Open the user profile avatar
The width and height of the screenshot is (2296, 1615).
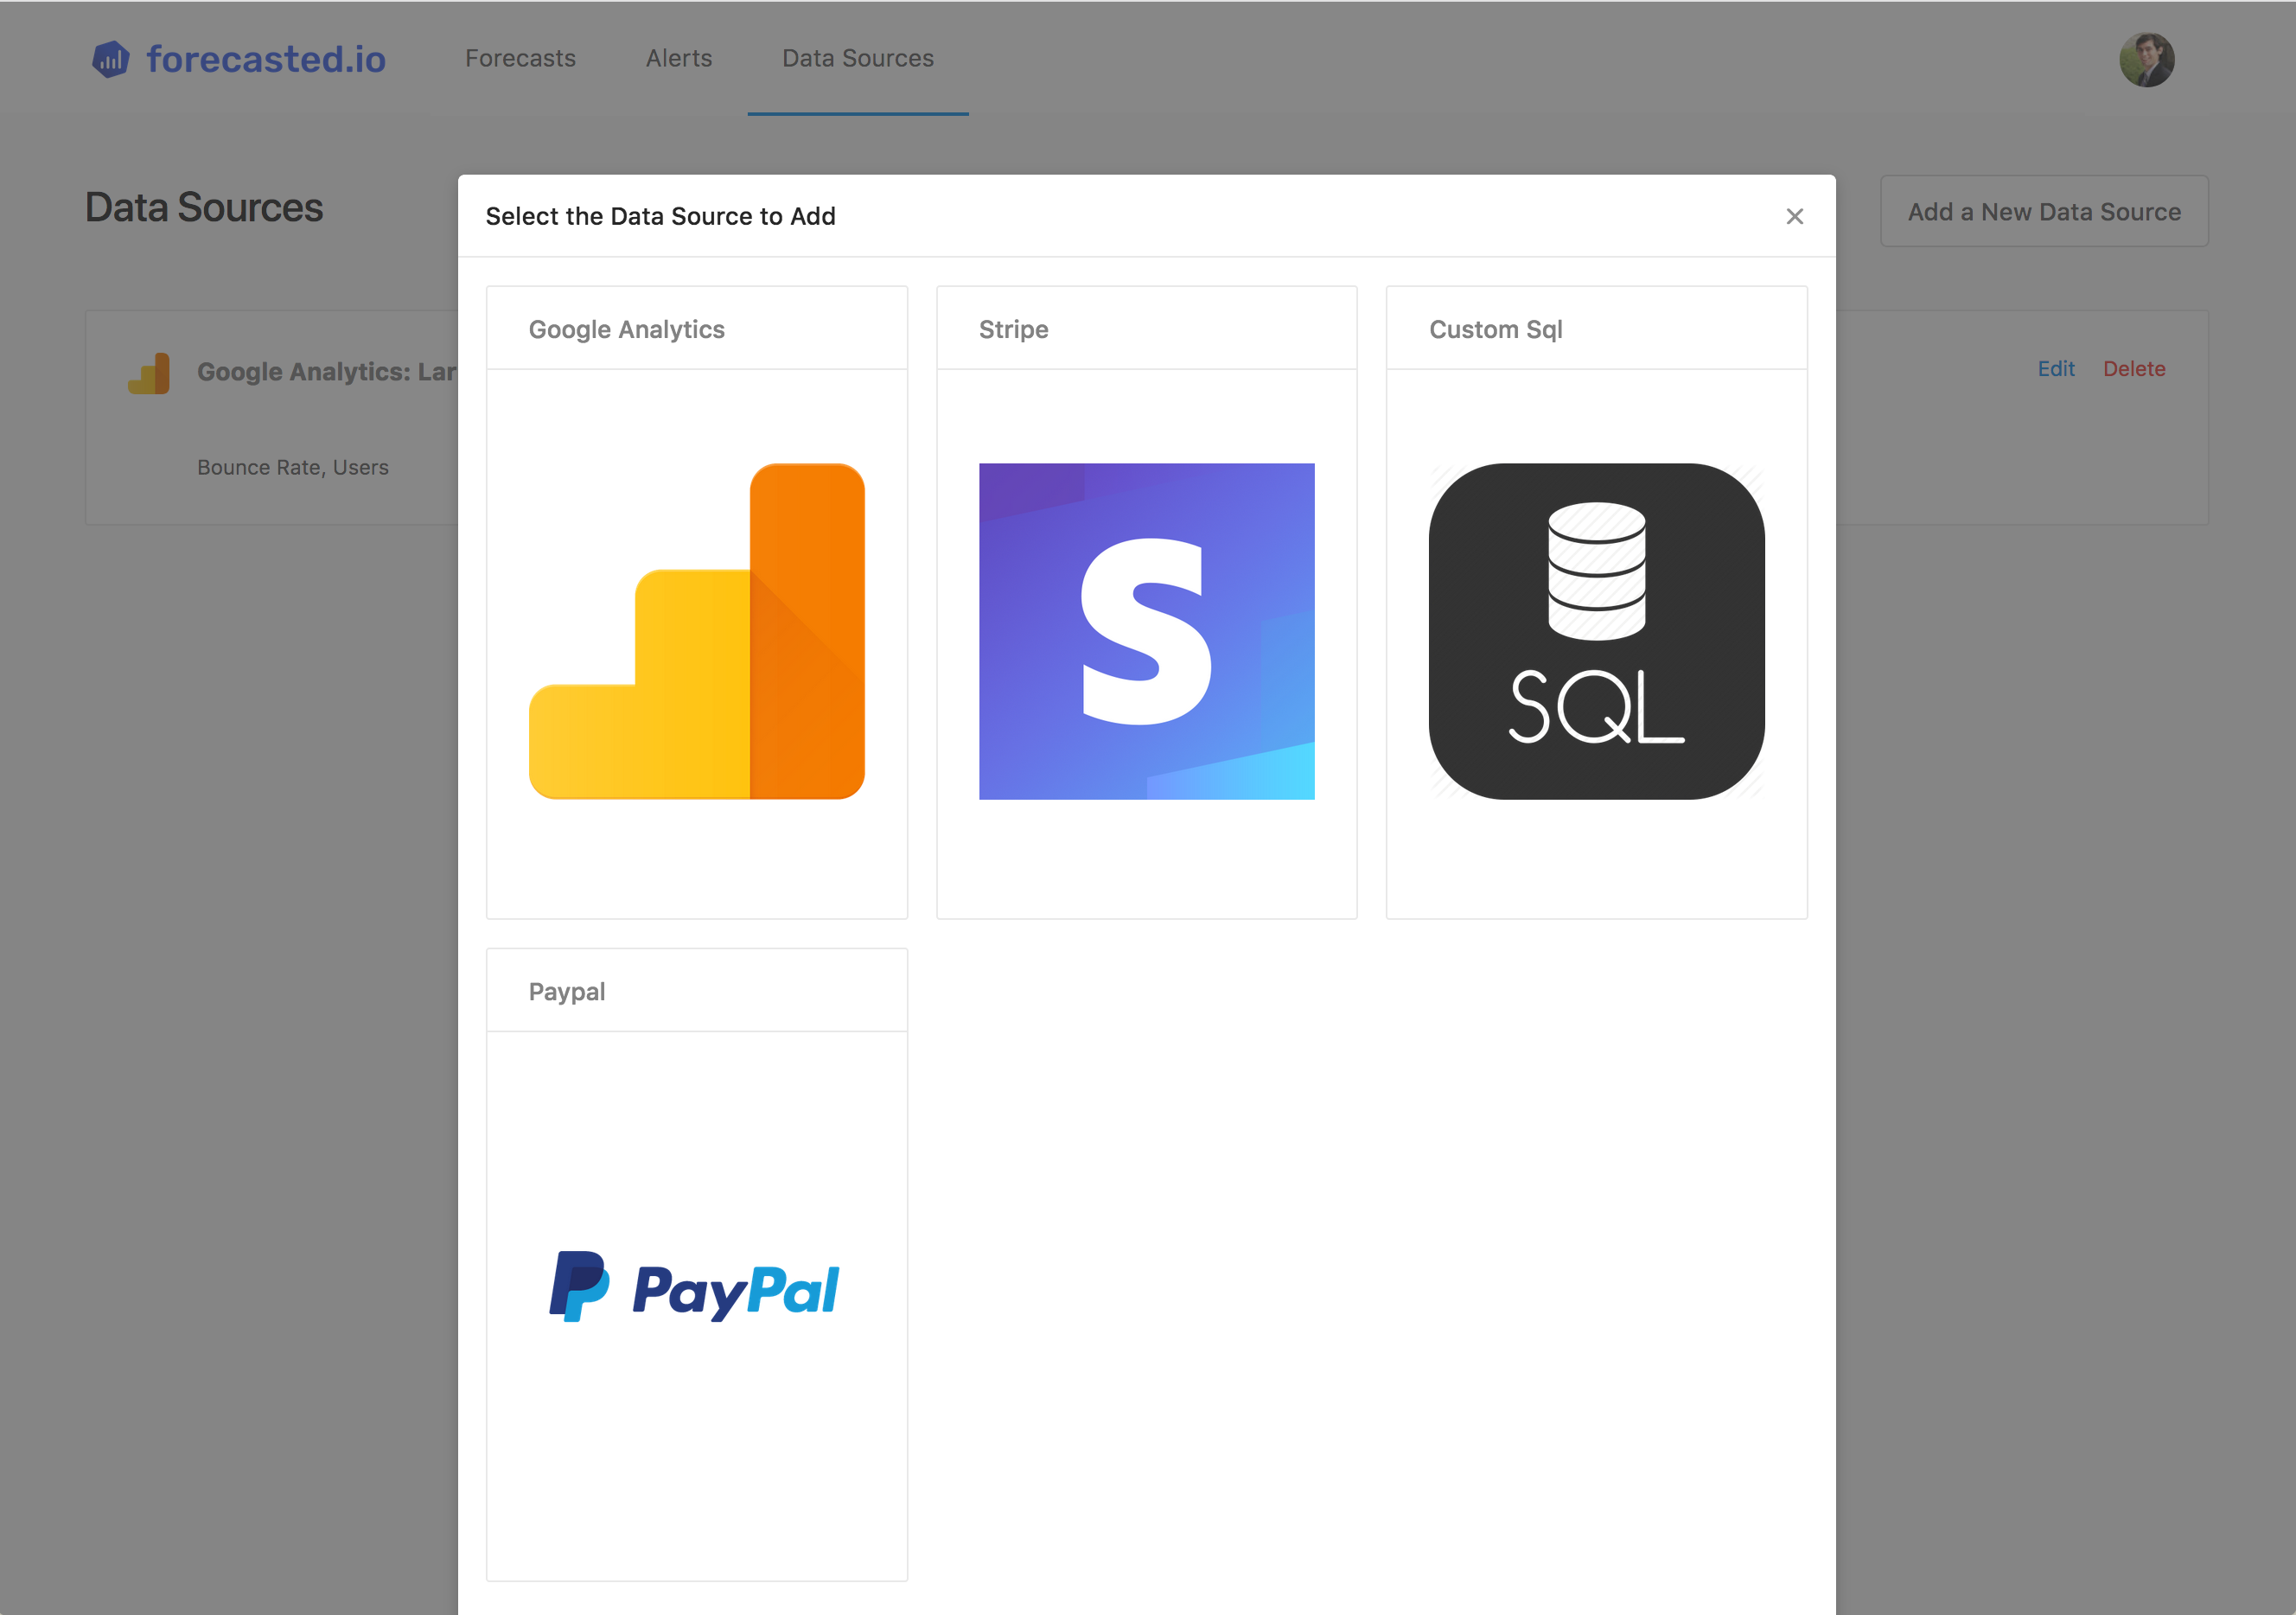tap(2146, 60)
